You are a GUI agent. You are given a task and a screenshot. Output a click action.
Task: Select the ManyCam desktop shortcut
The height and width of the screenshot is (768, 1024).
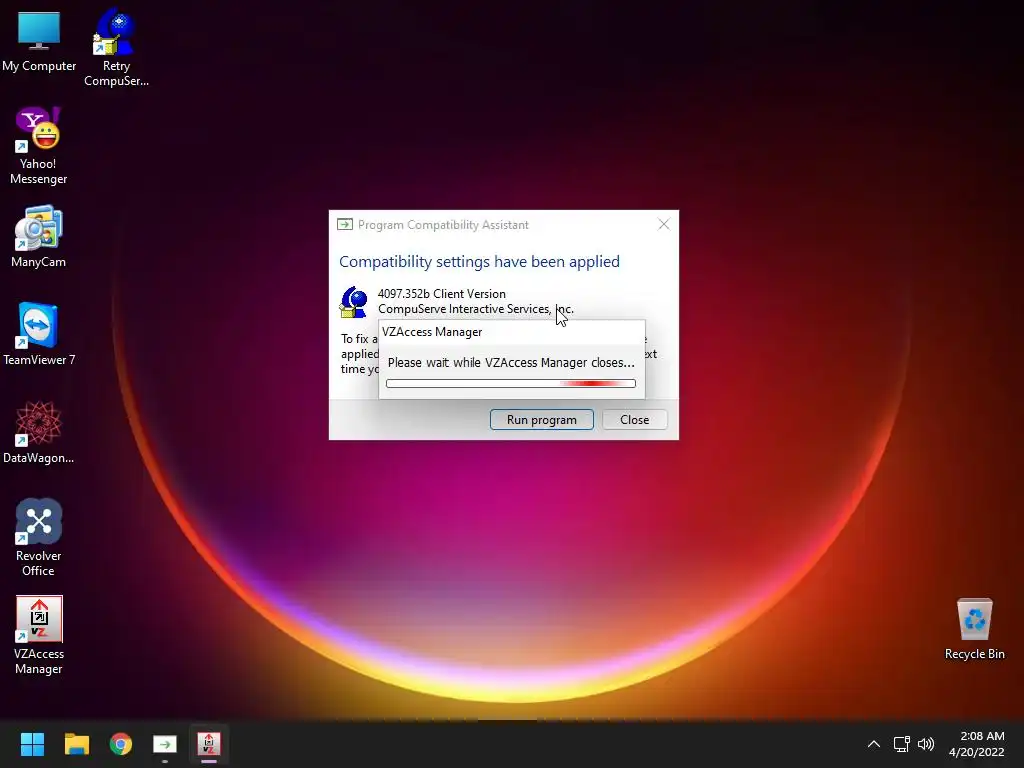click(39, 236)
